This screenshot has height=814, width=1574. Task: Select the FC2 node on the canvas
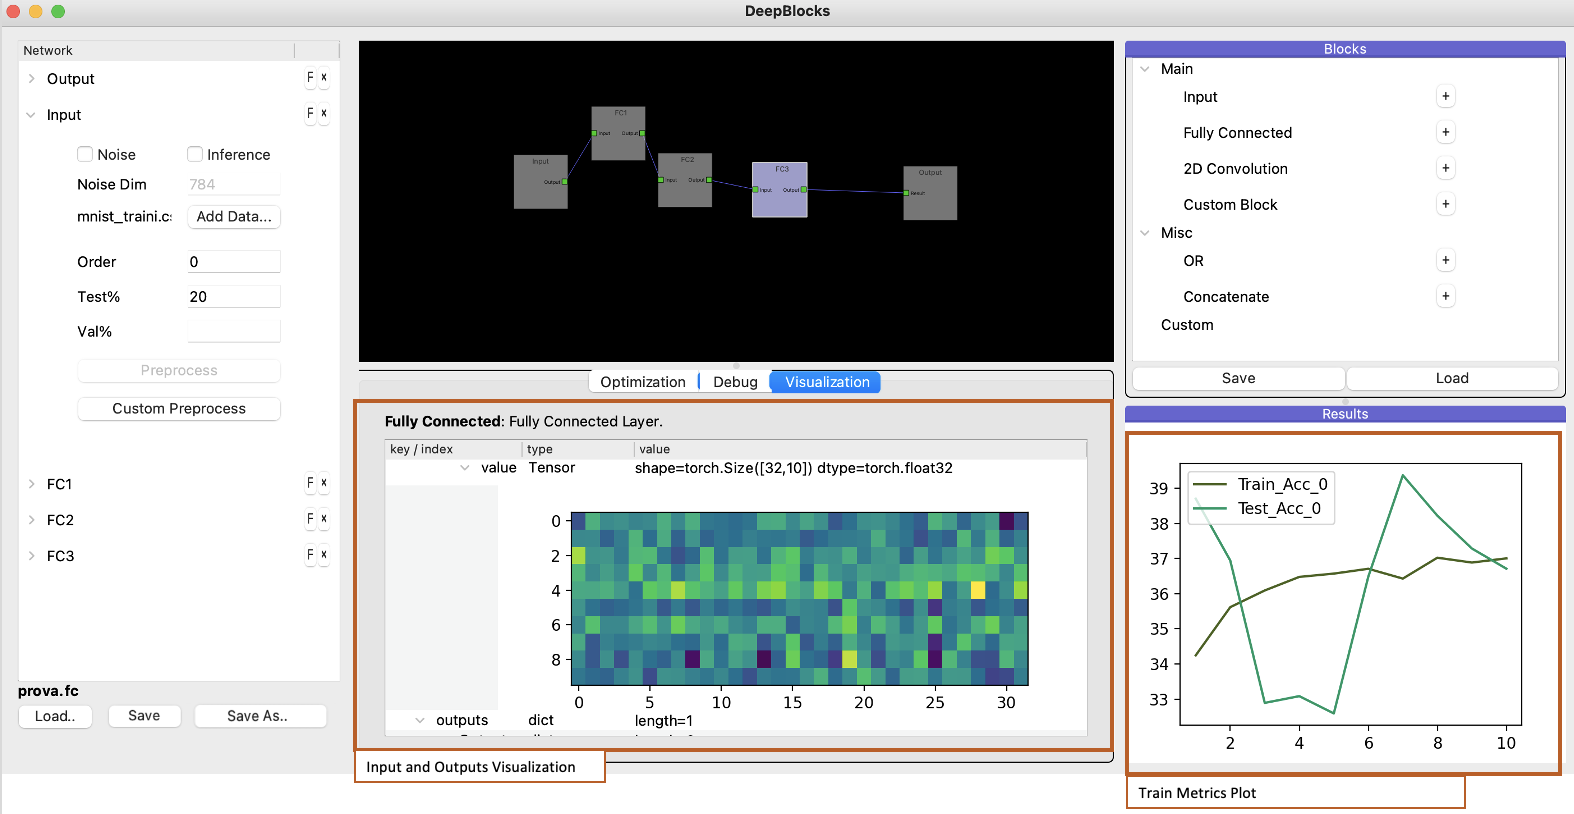(x=685, y=180)
